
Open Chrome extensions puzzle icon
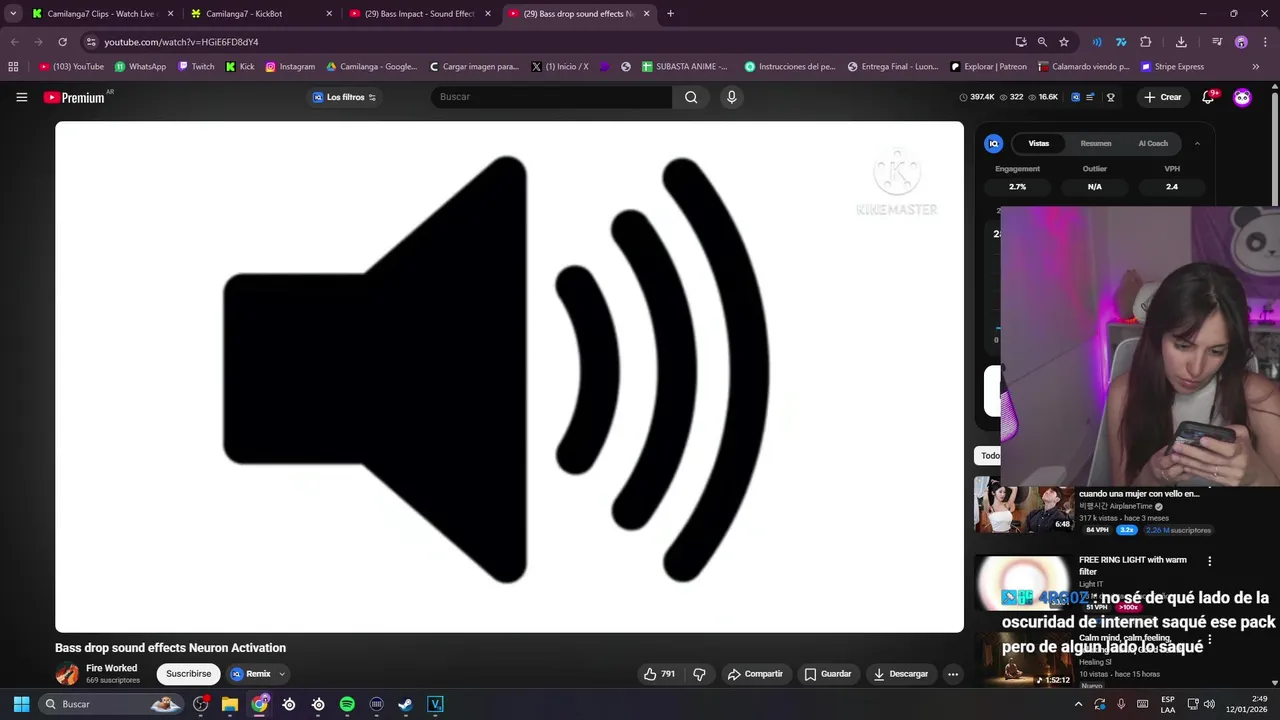click(1146, 42)
